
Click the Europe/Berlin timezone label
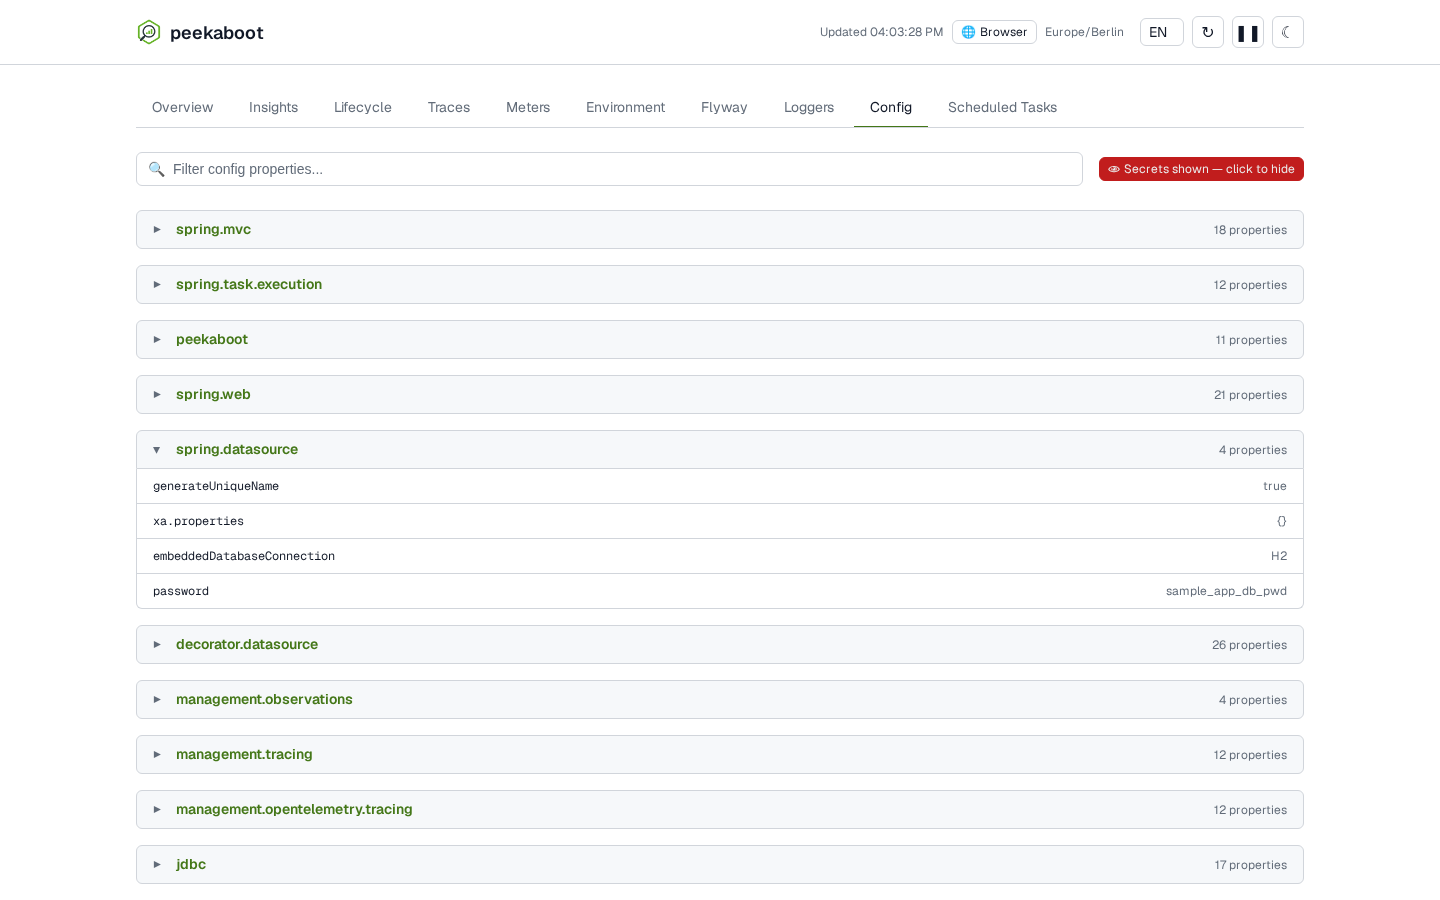click(1084, 32)
